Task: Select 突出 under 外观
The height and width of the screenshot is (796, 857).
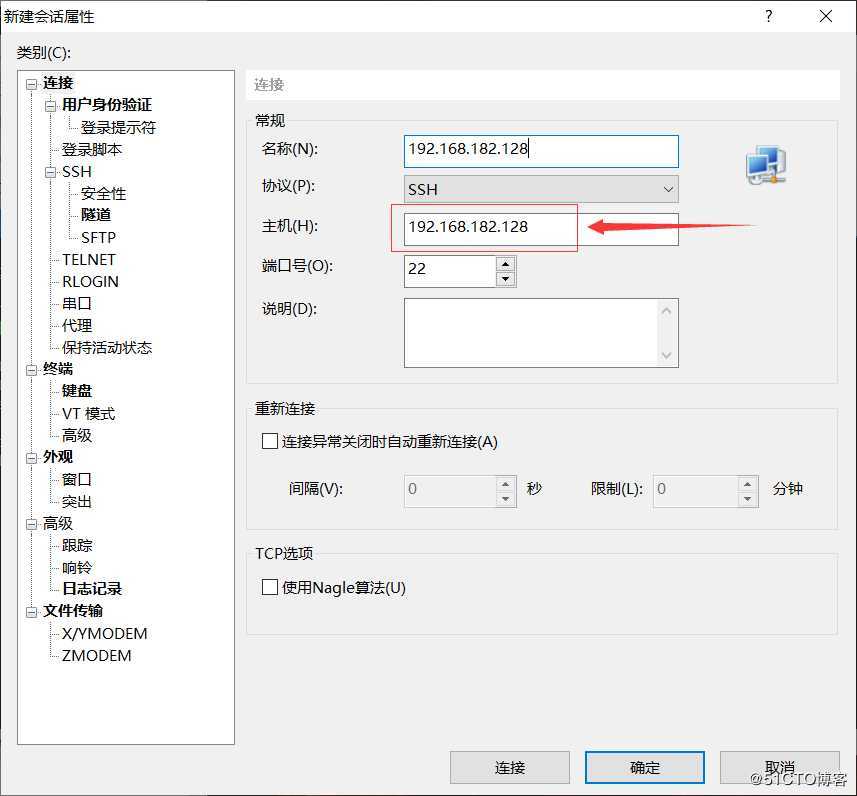Action: pyautogui.click(x=77, y=501)
